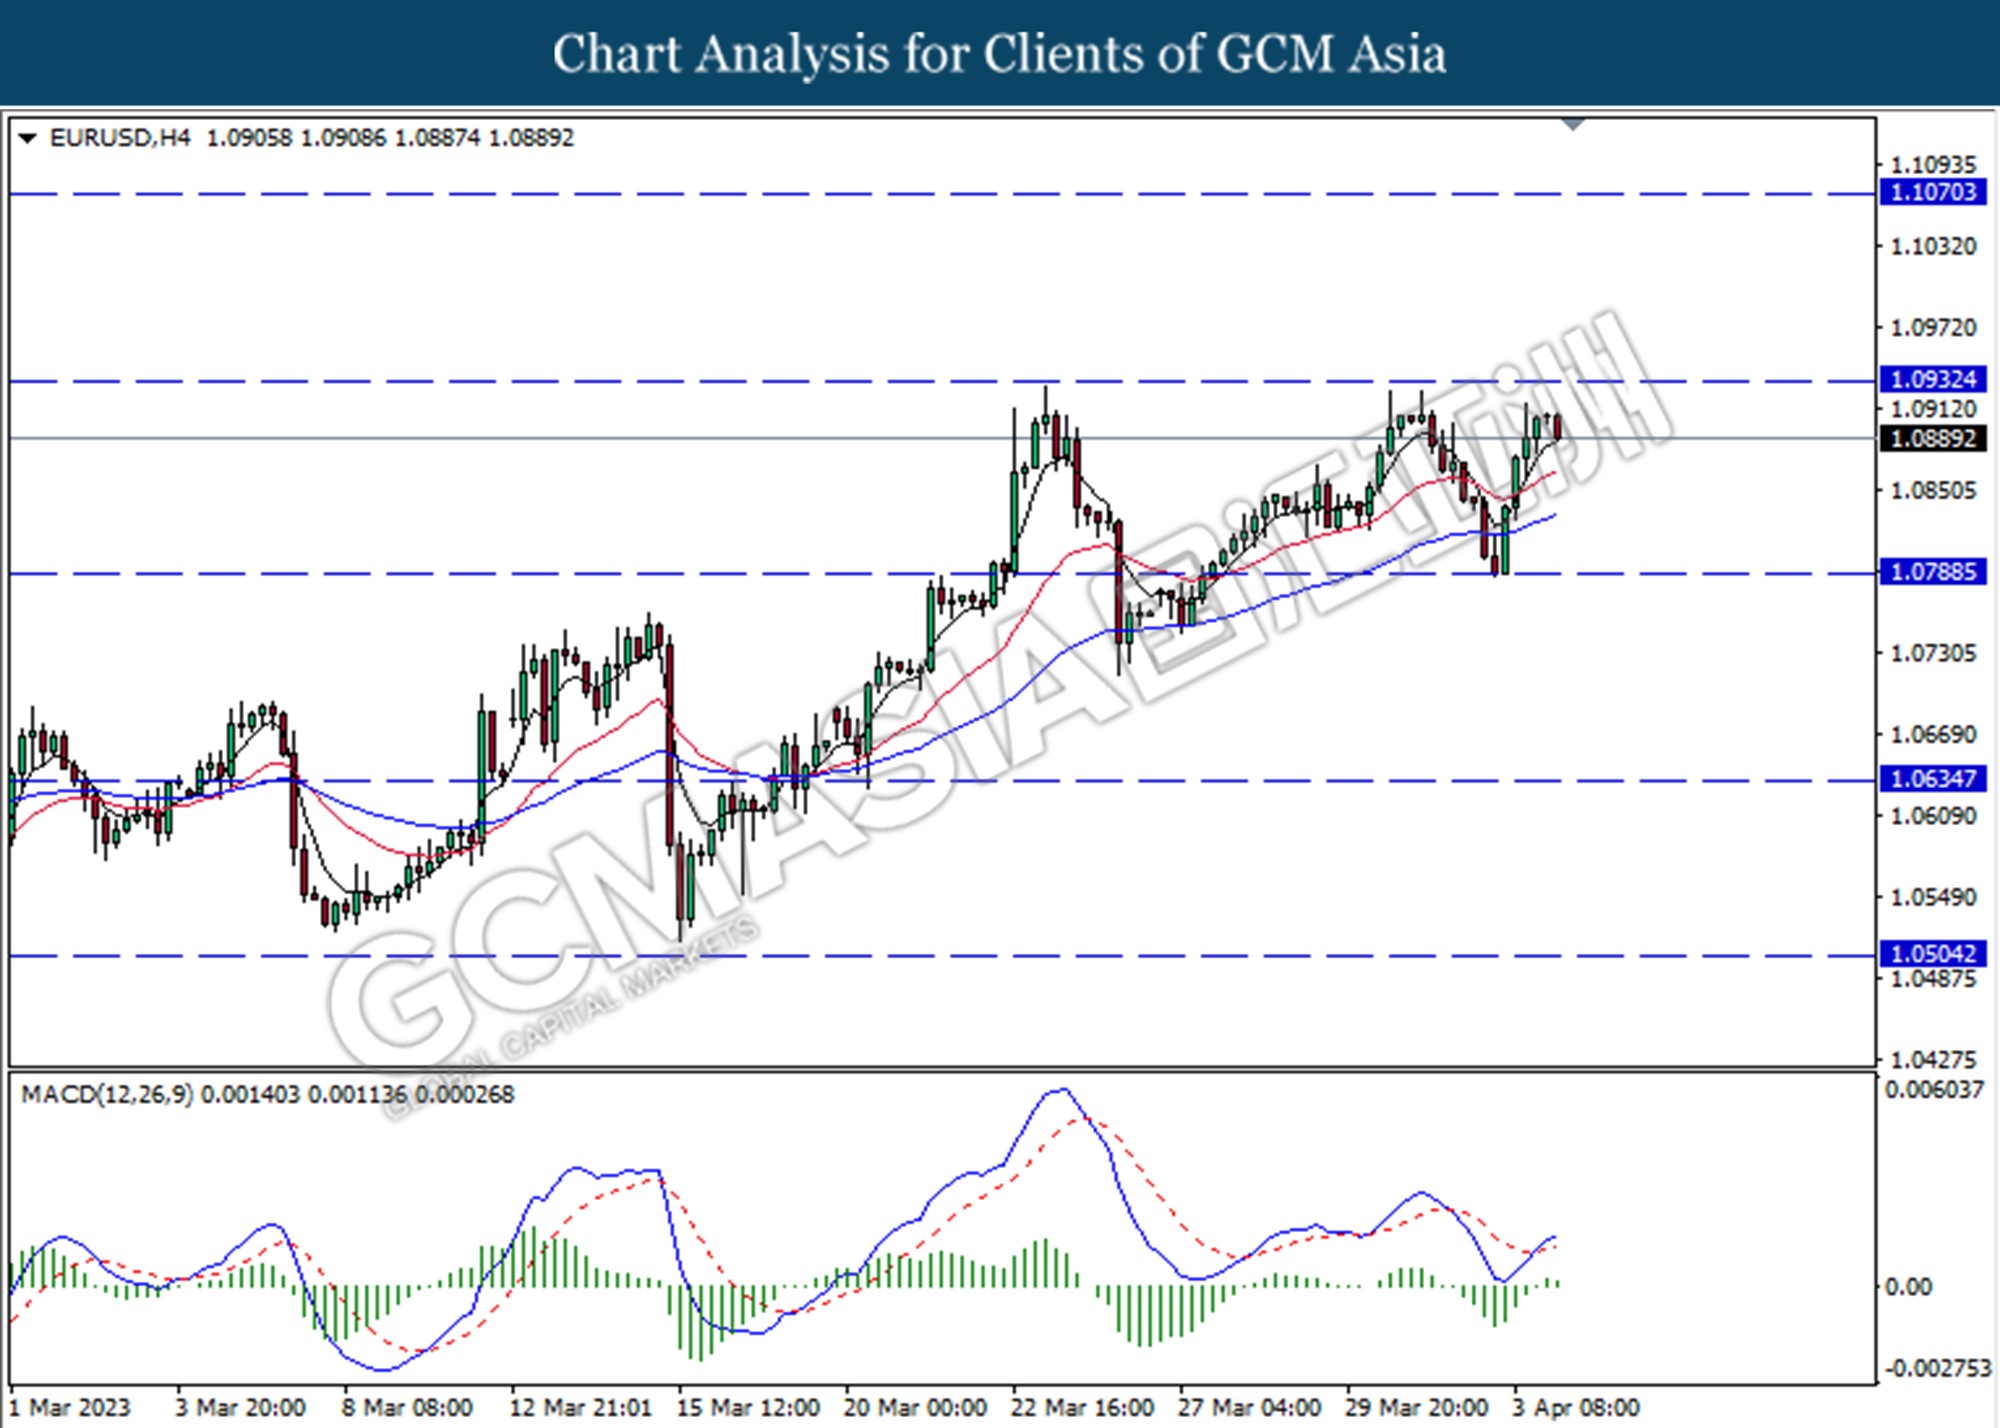Screen dimensions: 2000x1428
Task: Click the MACD(12,26,9) indicator label
Action: 106,1094
